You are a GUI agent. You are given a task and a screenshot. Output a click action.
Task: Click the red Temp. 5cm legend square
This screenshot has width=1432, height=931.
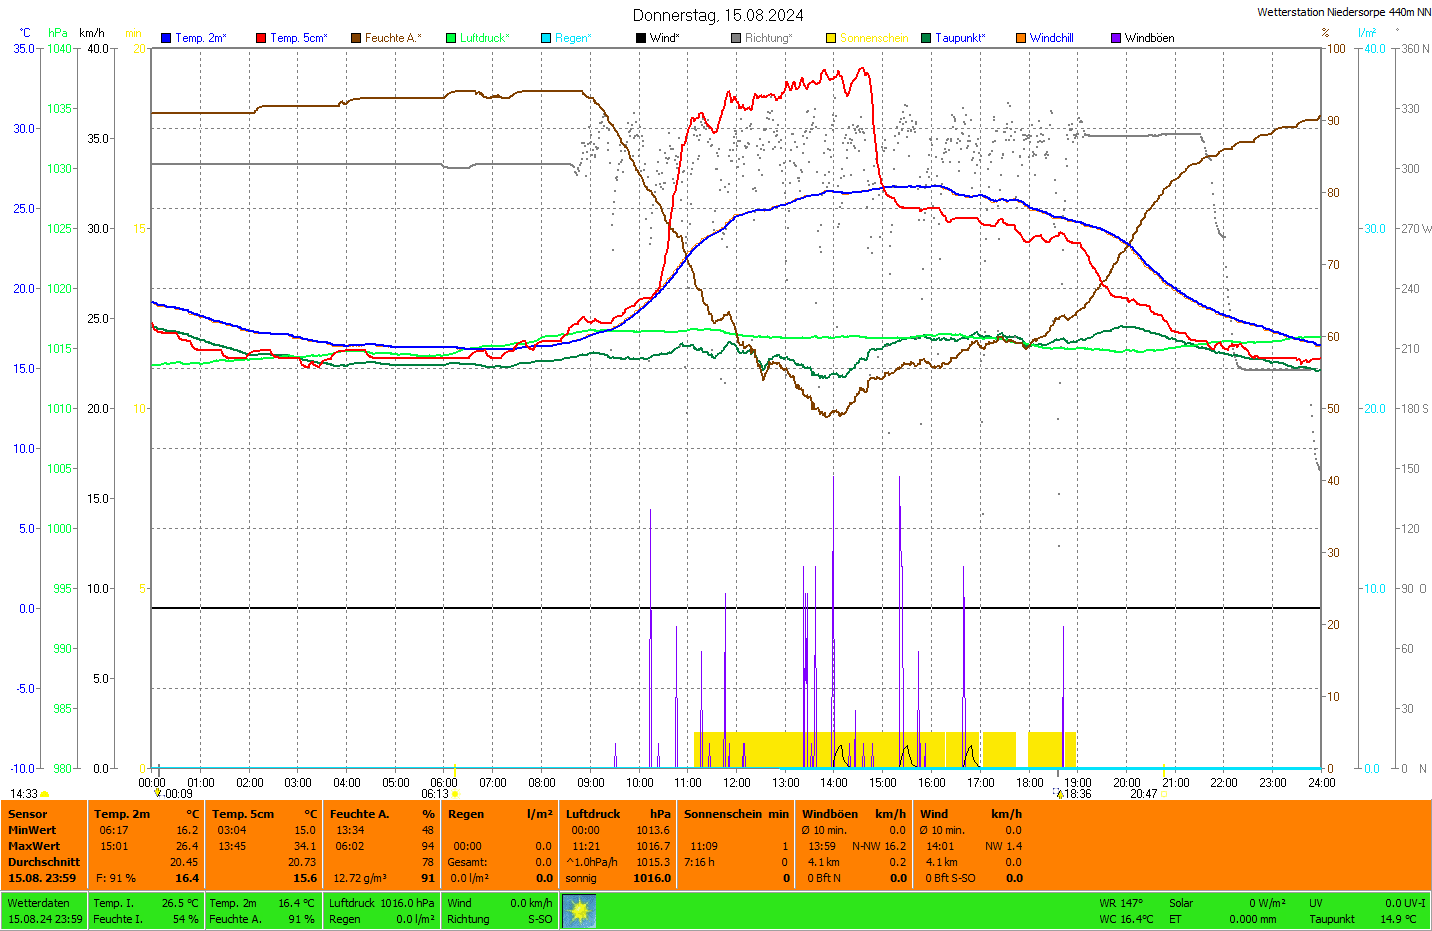tap(261, 38)
